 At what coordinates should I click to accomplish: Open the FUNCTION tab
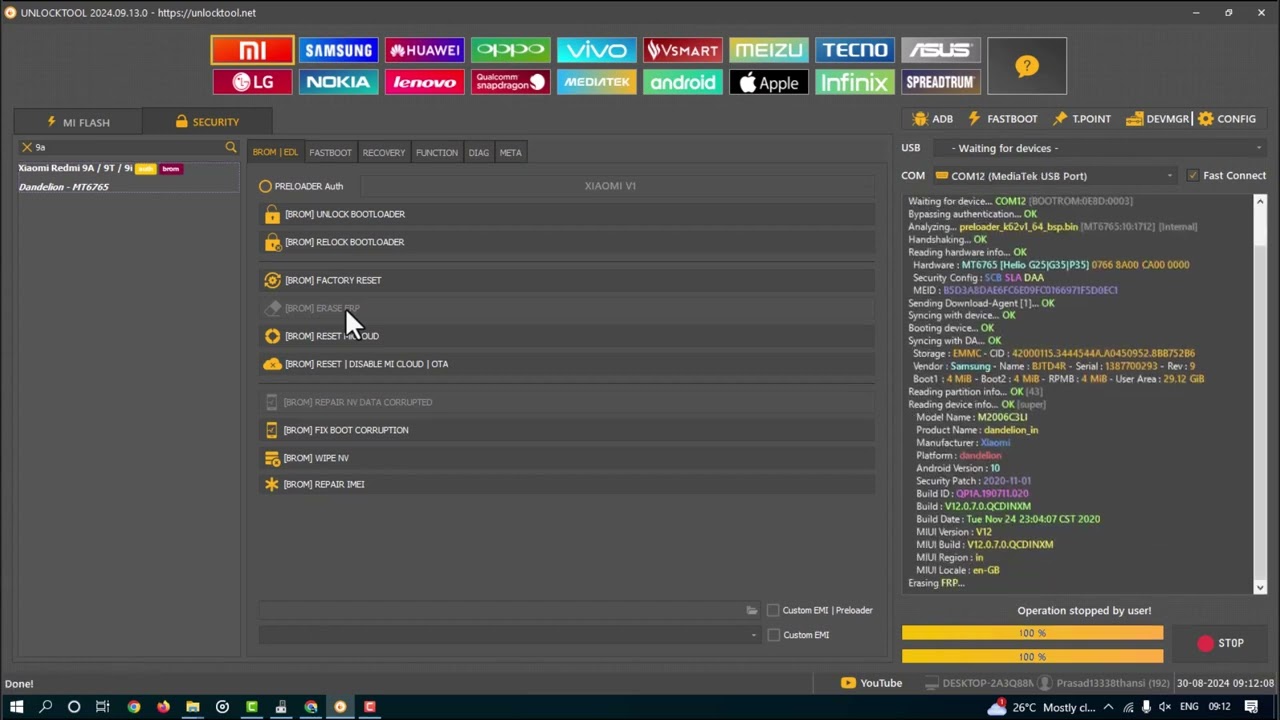437,153
